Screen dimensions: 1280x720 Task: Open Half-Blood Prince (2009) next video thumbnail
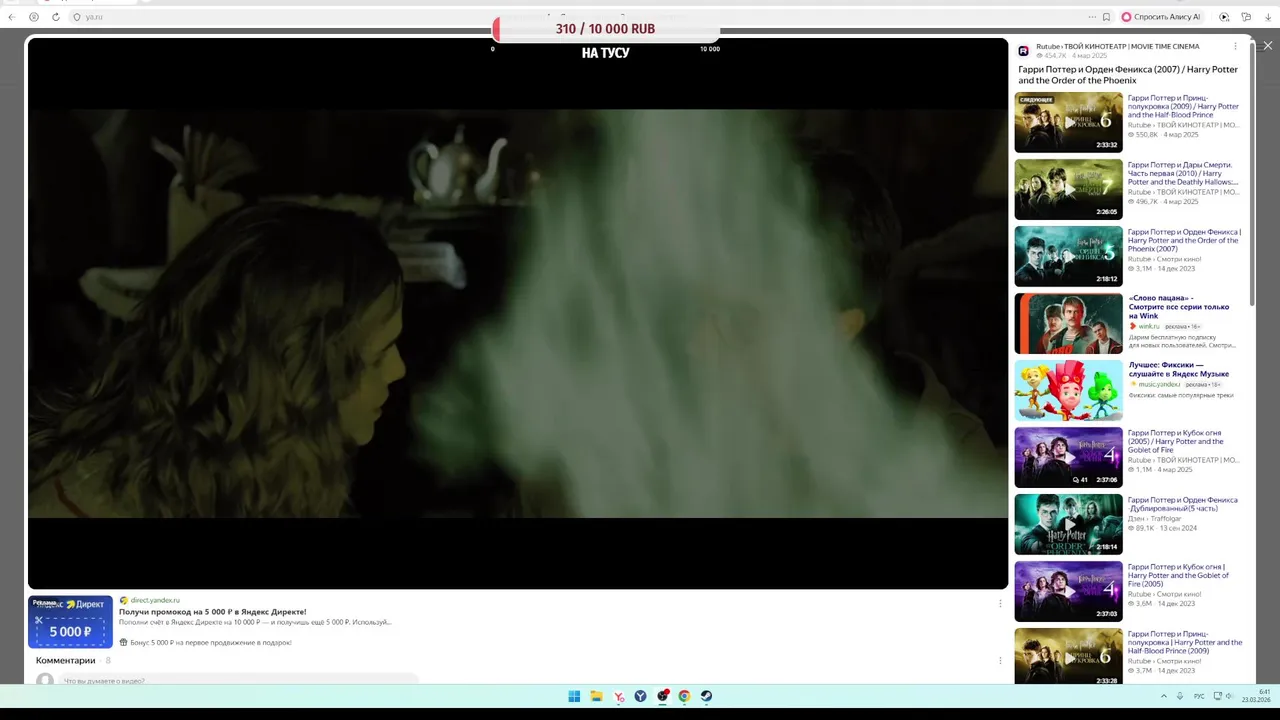tap(1068, 122)
